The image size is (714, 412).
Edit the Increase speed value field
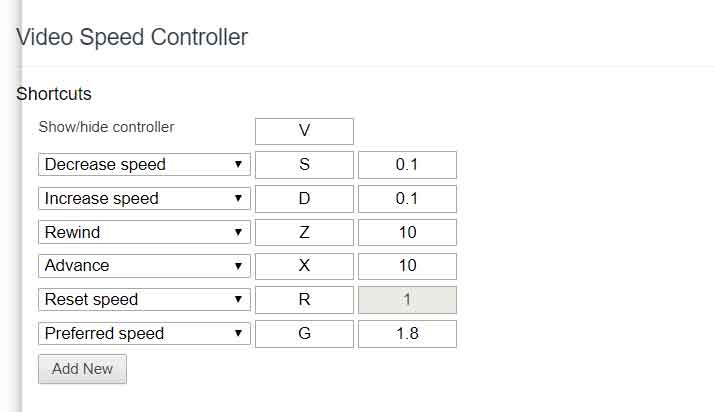tap(407, 199)
